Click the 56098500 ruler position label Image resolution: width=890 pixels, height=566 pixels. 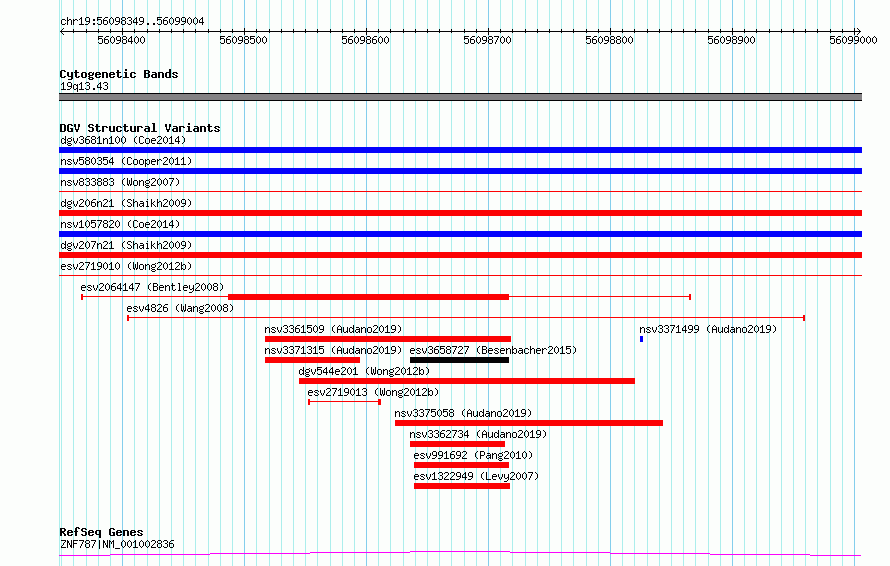[x=244, y=40]
